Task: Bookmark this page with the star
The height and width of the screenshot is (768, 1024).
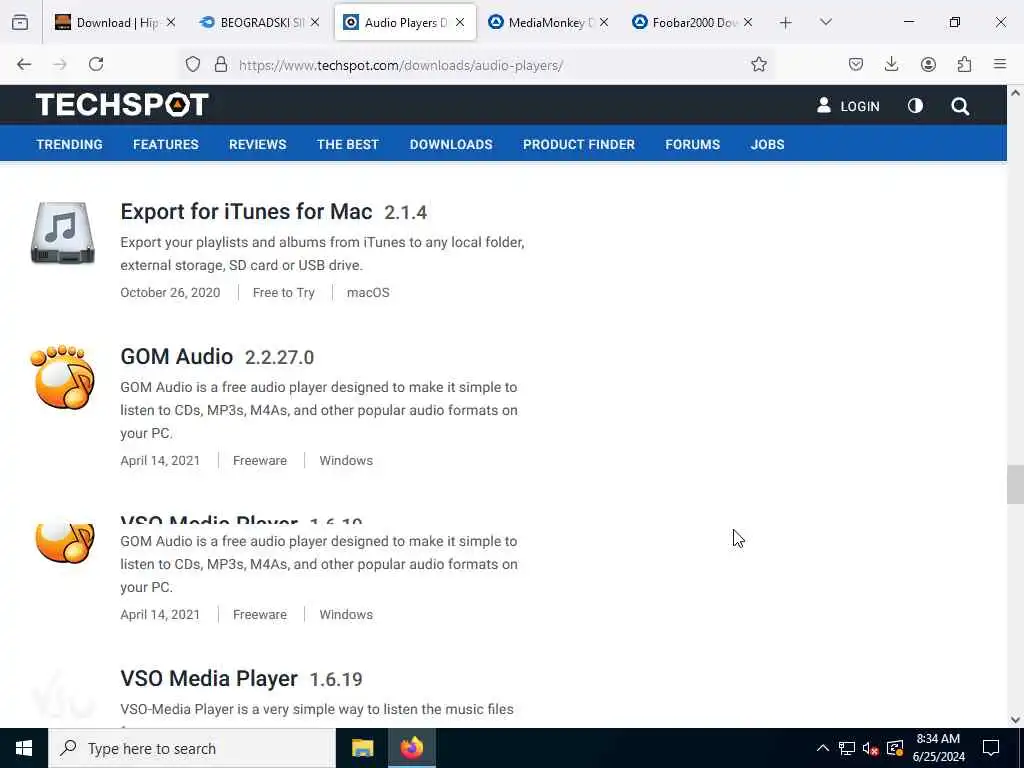Action: (x=758, y=64)
